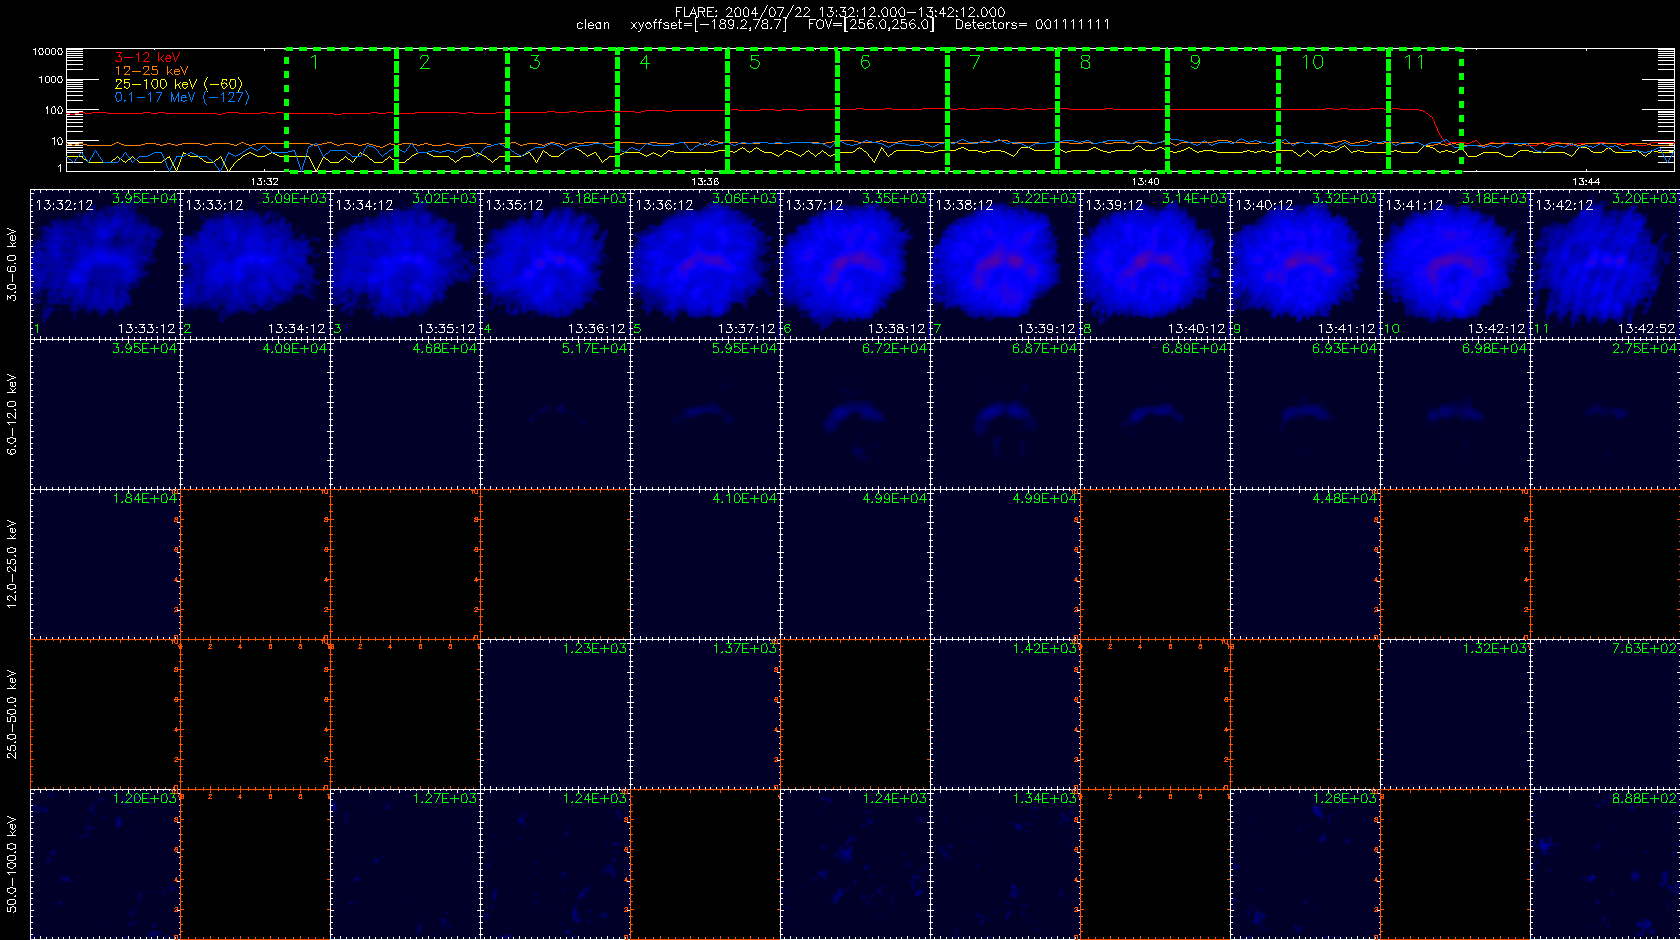Viewport: 1680px width, 940px height.
Task: Click the 13:44 time axis label
Action: tap(1585, 182)
